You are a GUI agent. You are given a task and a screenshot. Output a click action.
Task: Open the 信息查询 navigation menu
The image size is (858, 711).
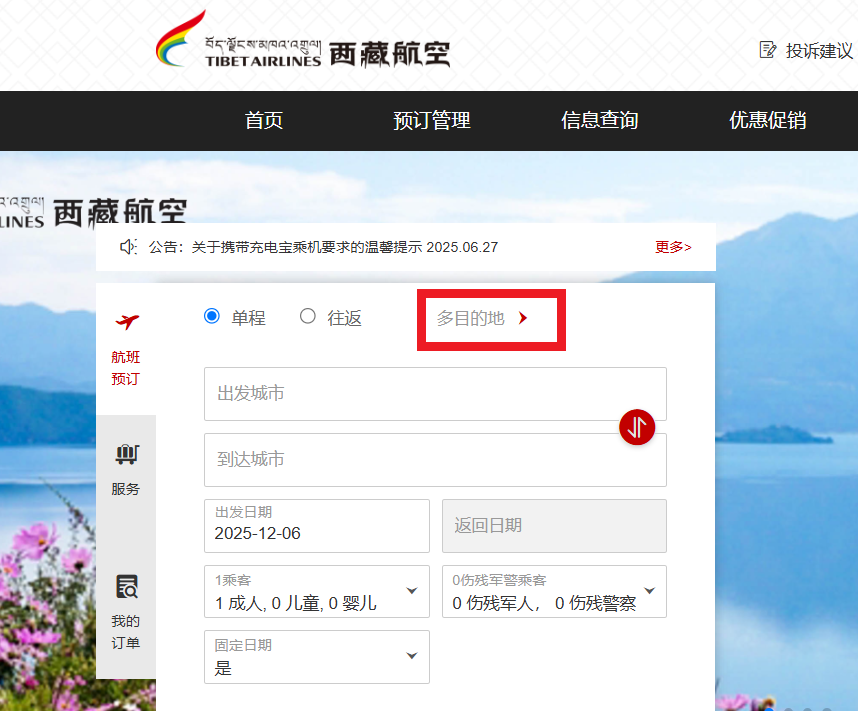599,120
